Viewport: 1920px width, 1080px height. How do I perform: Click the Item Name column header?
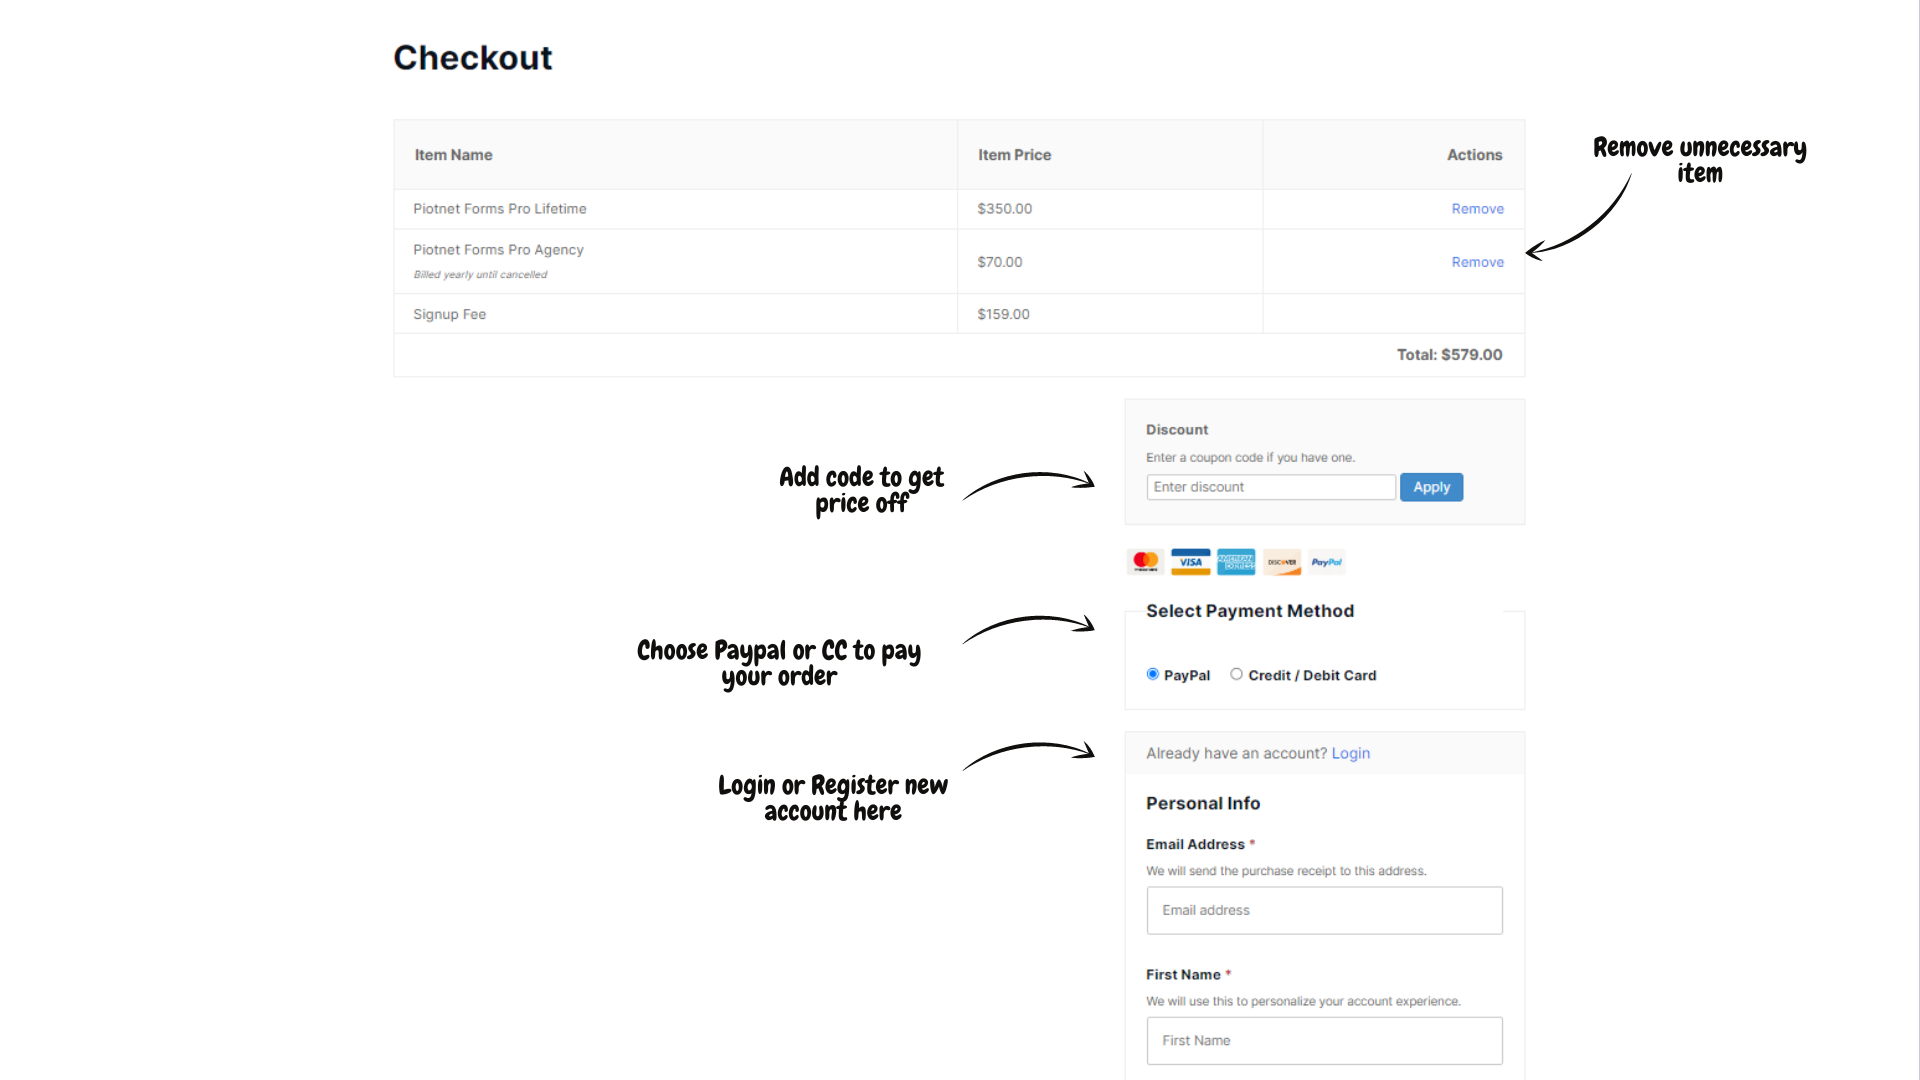(x=453, y=155)
